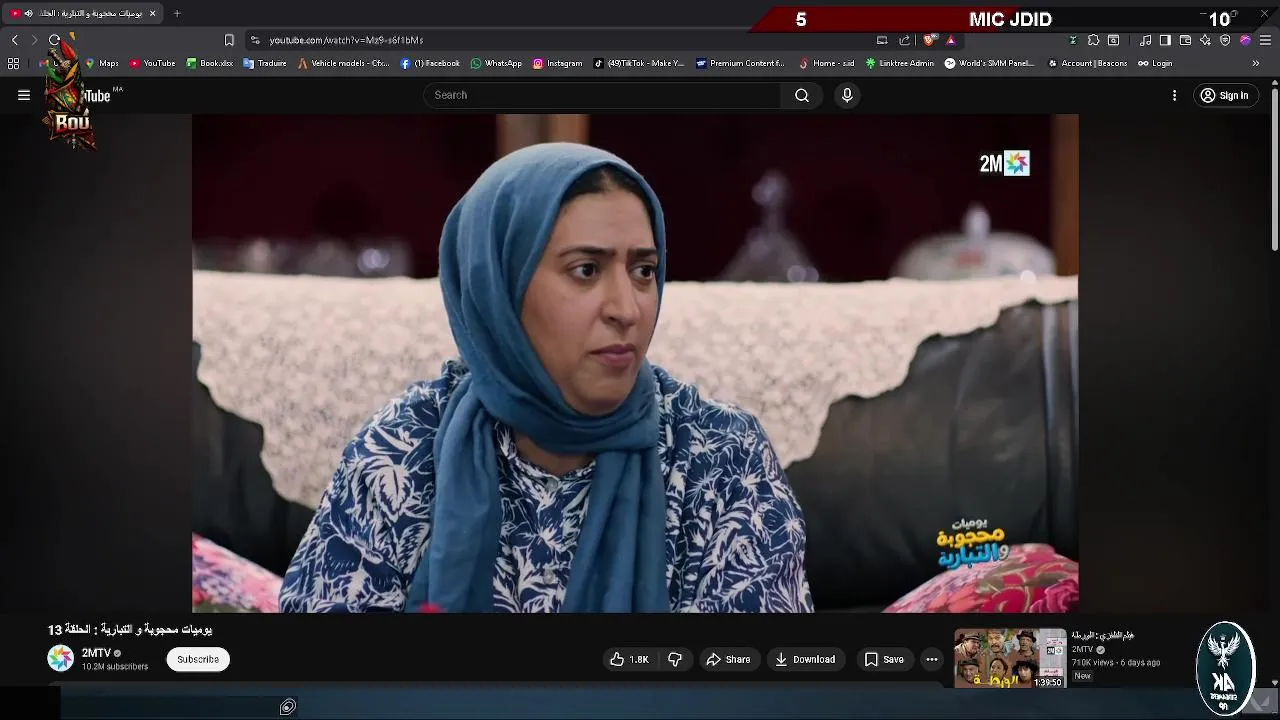Open the (1) Facebook bookmark
1280x720 pixels.
pyautogui.click(x=430, y=63)
